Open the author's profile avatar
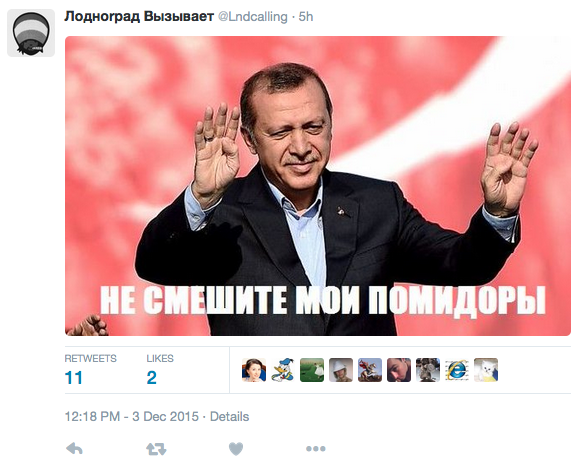The image size is (580, 467). (x=31, y=33)
